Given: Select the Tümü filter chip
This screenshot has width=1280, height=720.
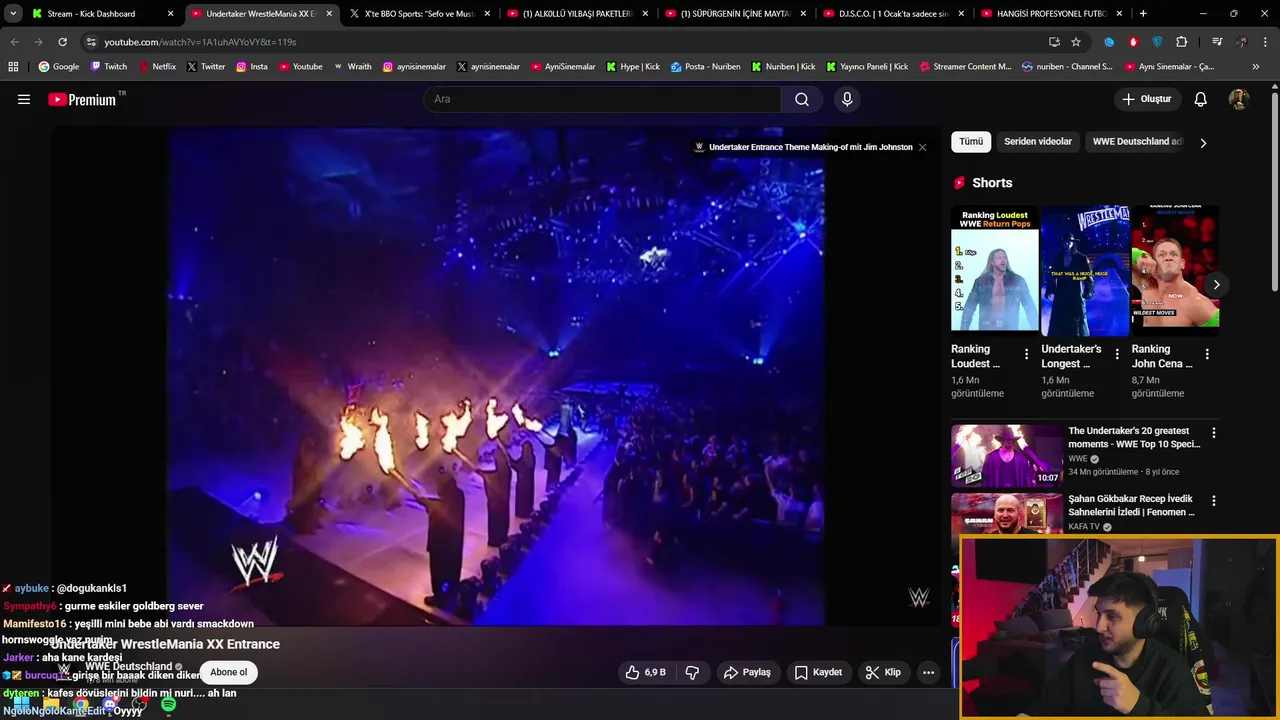Looking at the screenshot, I should pos(971,142).
